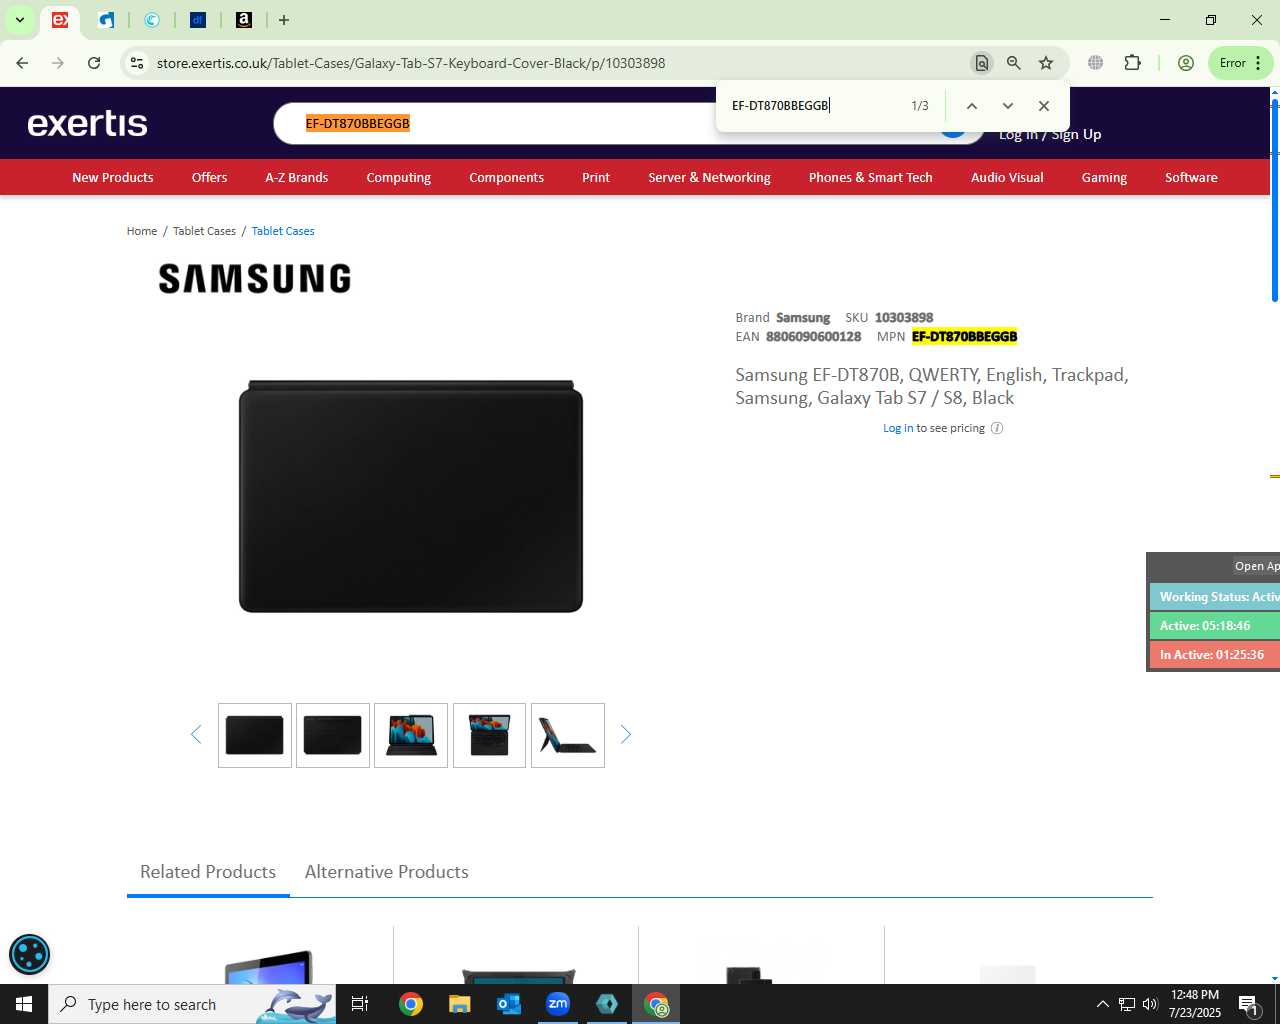Go back to the previous page
The height and width of the screenshot is (1024, 1280).
[x=22, y=63]
